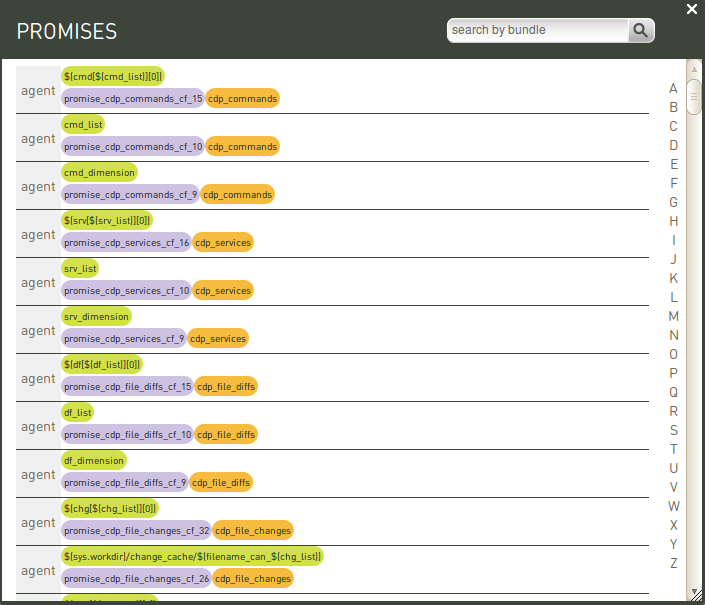This screenshot has width=705, height=605.
Task: Open promiser srv_list tag
Action: 80,268
